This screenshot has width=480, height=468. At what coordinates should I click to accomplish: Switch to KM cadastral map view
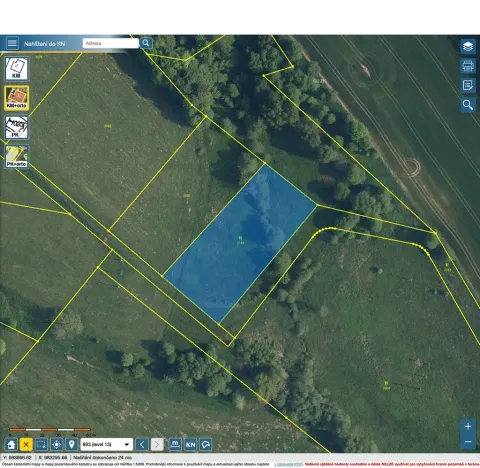pos(16,69)
